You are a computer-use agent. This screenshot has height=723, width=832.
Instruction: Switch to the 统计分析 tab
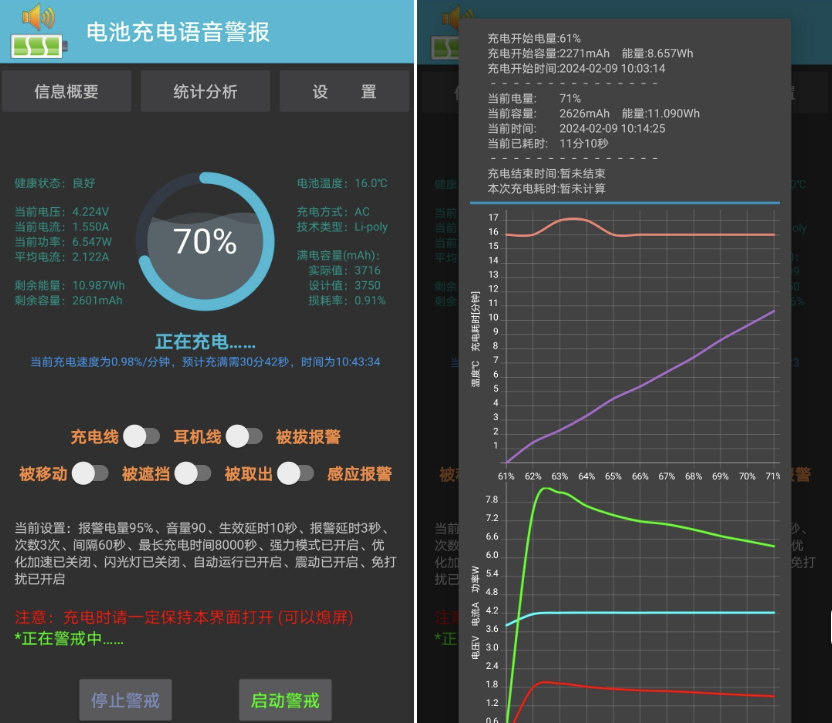(x=205, y=91)
